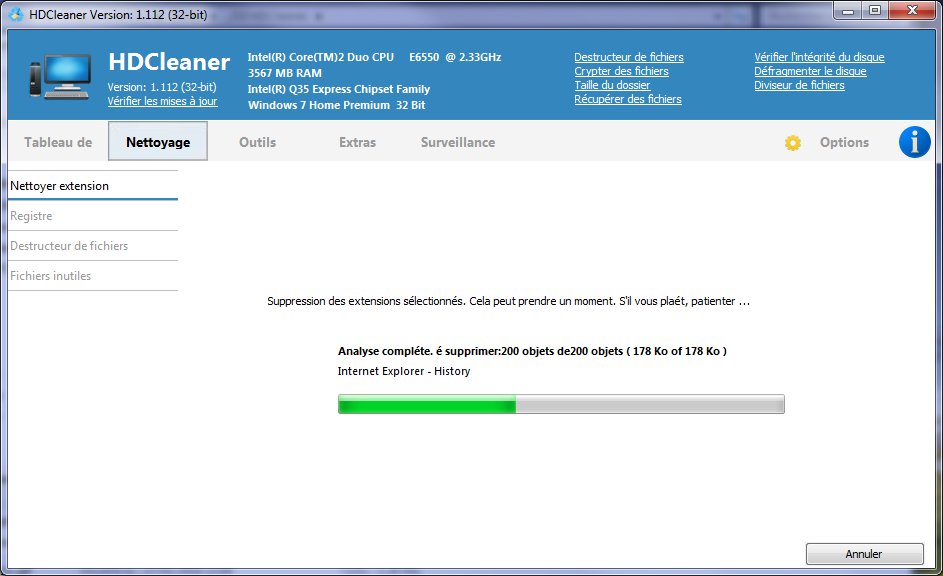Cancel cleaning with the Annuler button
This screenshot has width=943, height=576.
(x=864, y=554)
